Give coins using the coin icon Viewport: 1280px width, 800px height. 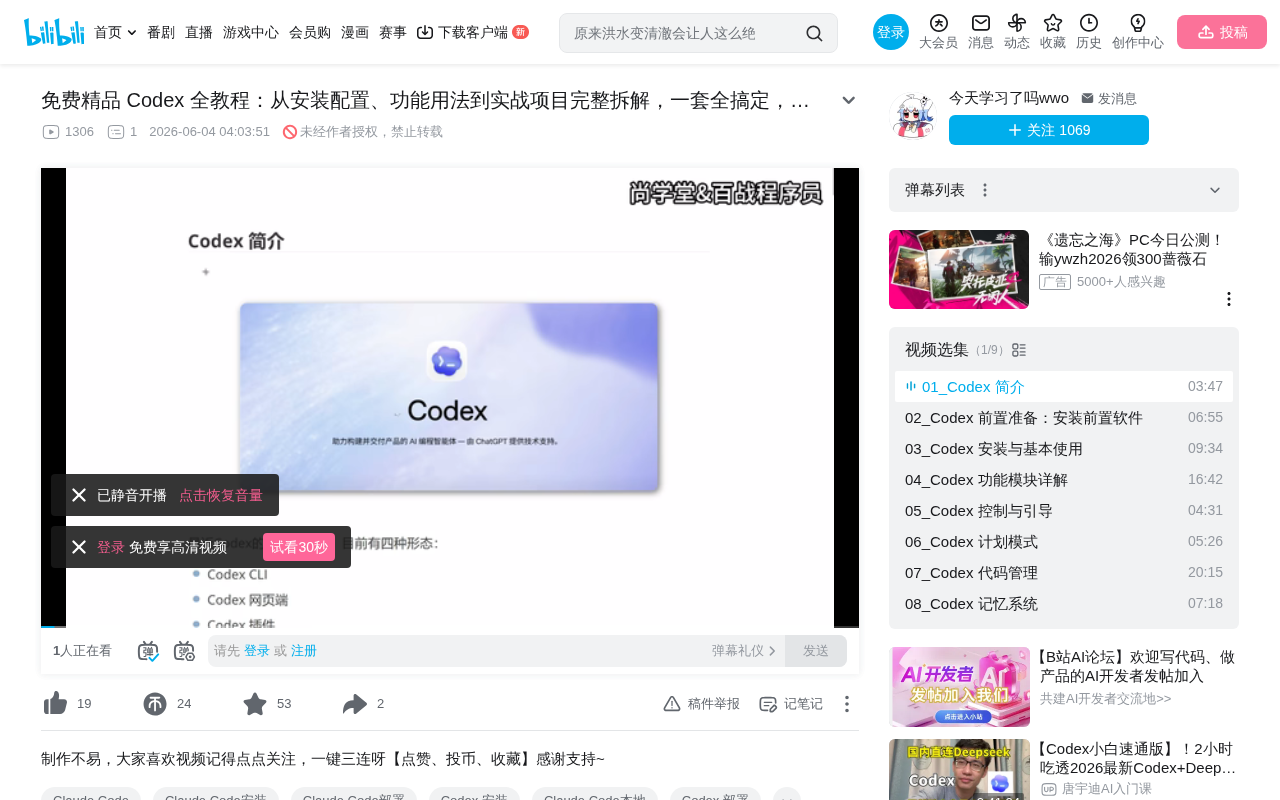(x=155, y=704)
